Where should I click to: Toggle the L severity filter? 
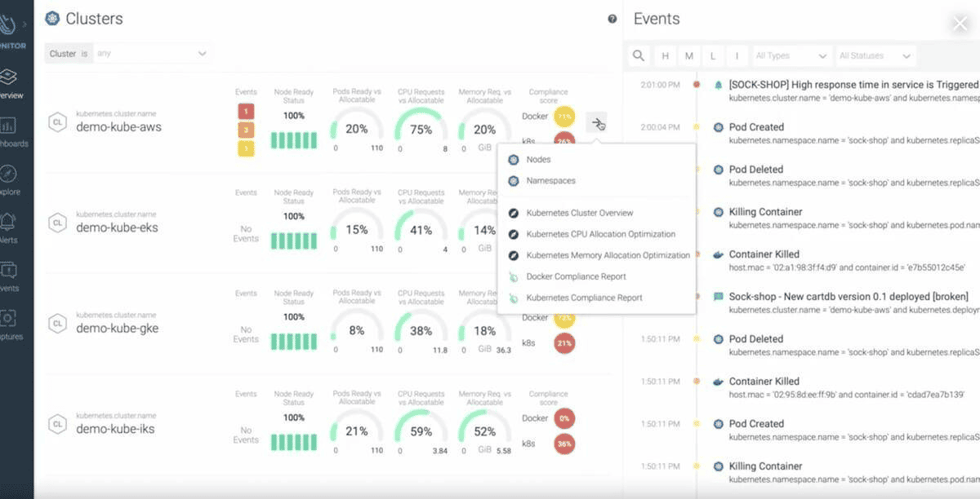[712, 56]
